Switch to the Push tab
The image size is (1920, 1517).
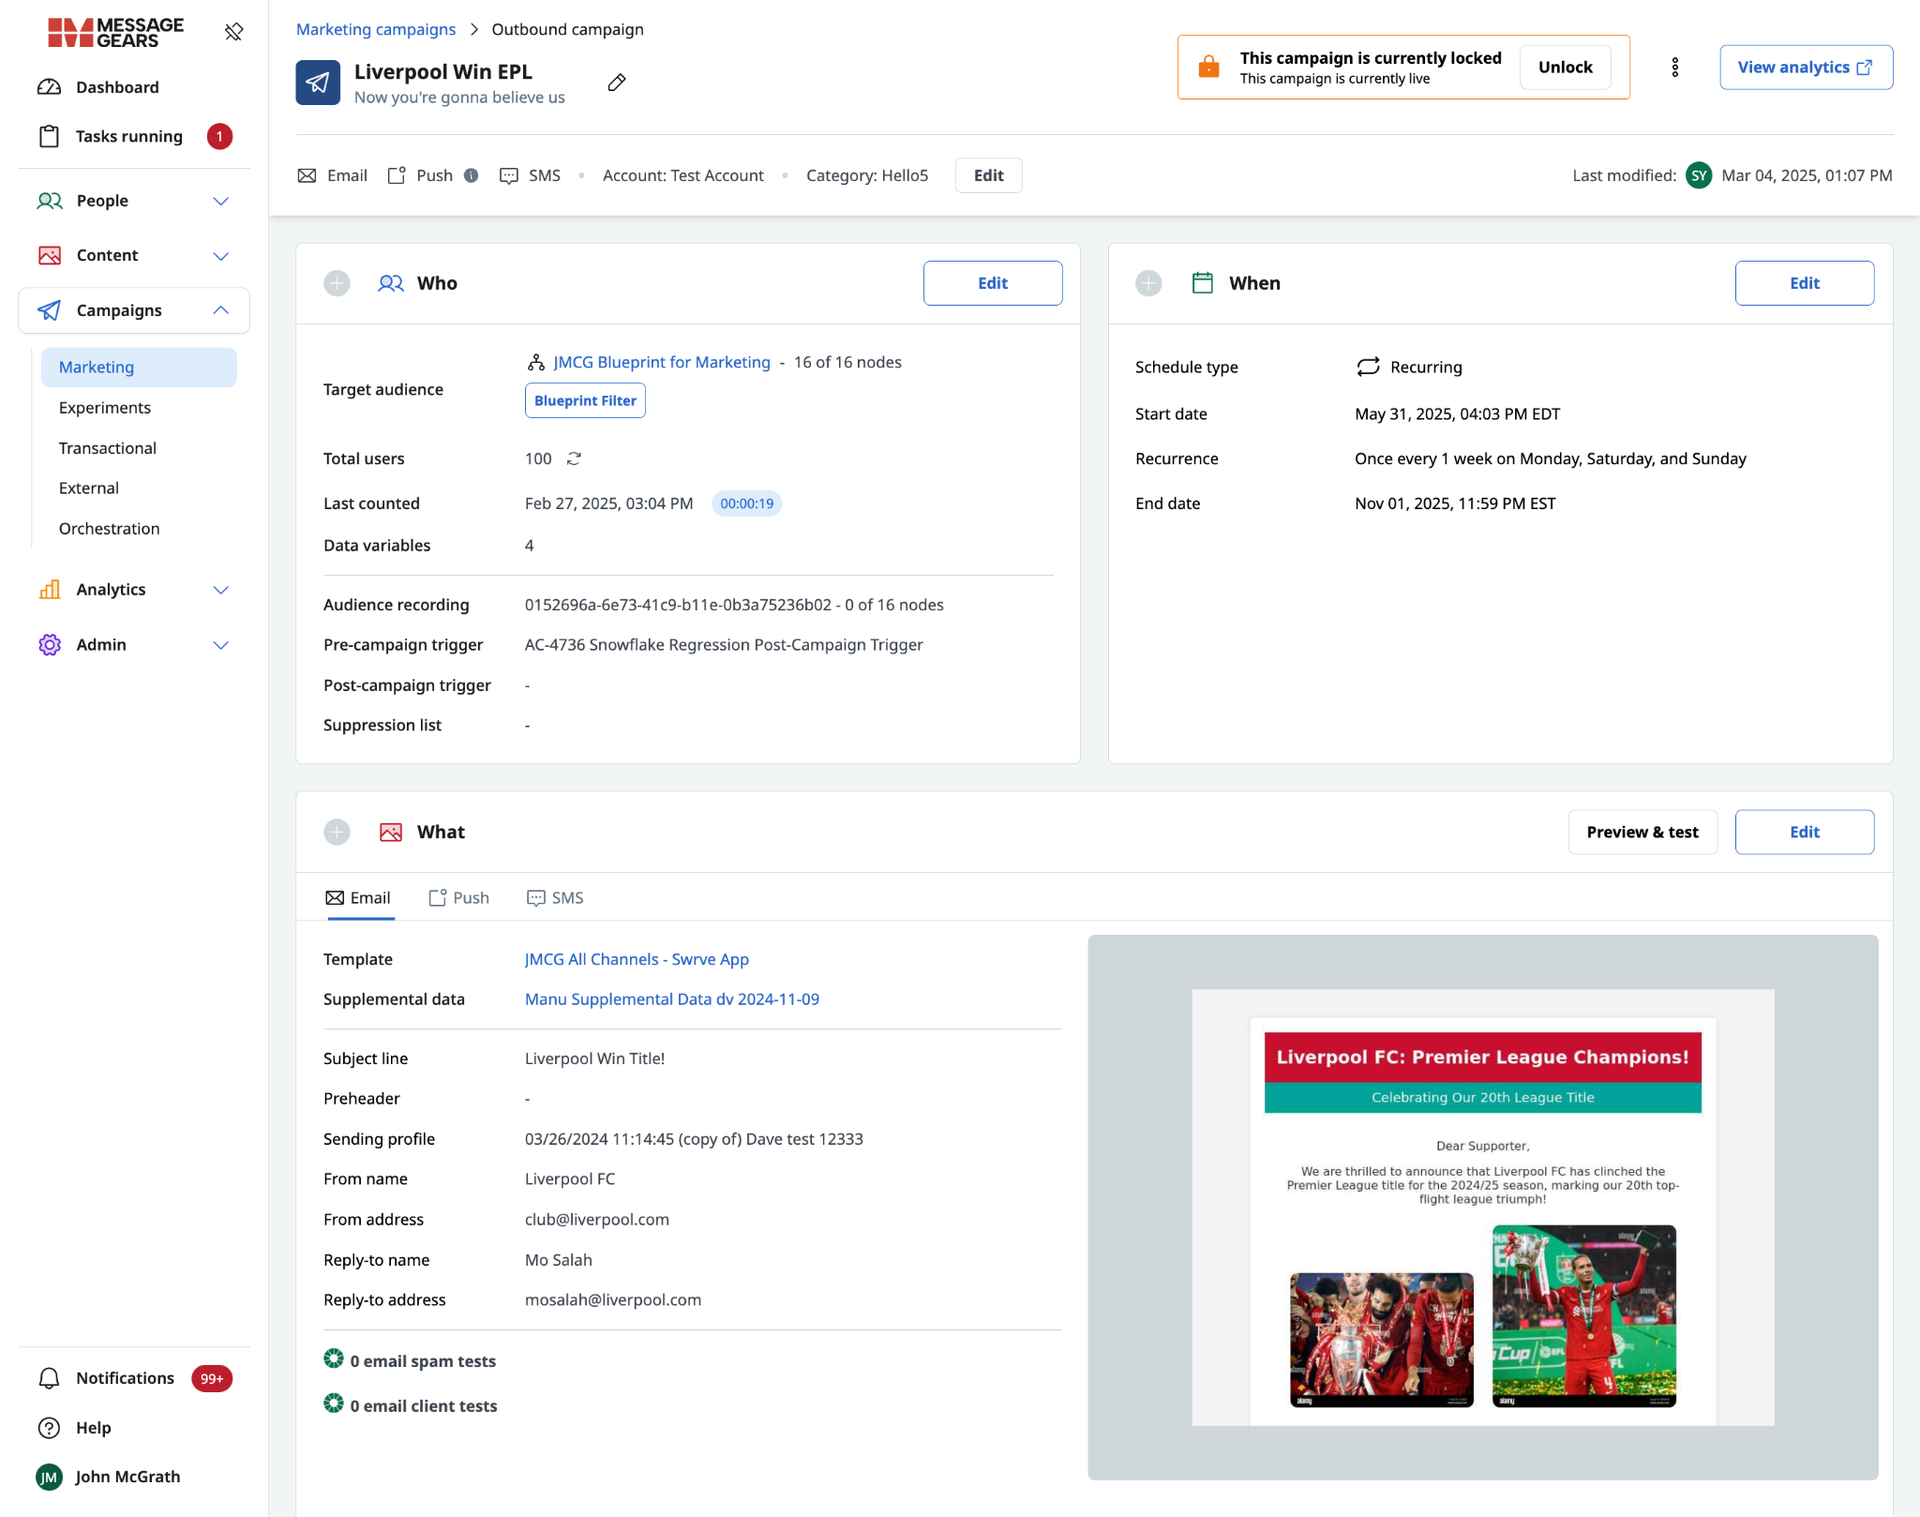pyautogui.click(x=459, y=898)
